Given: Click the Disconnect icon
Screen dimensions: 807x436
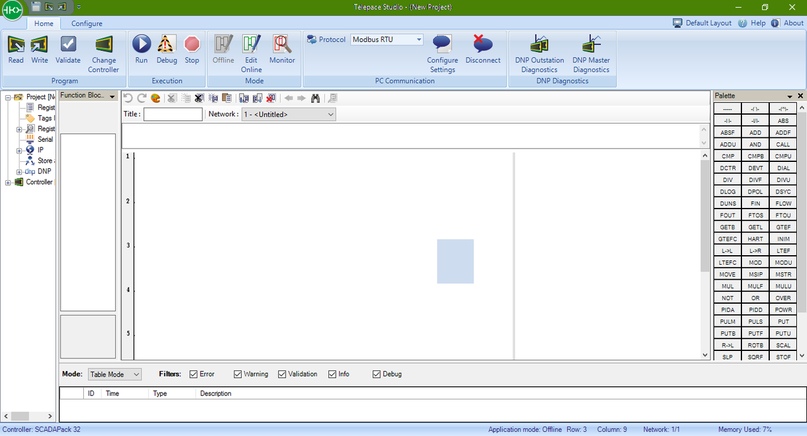Looking at the screenshot, I should coord(482,44).
